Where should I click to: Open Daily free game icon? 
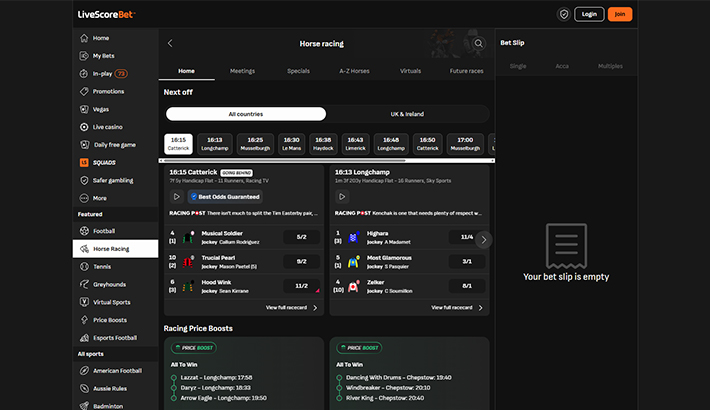(84, 145)
